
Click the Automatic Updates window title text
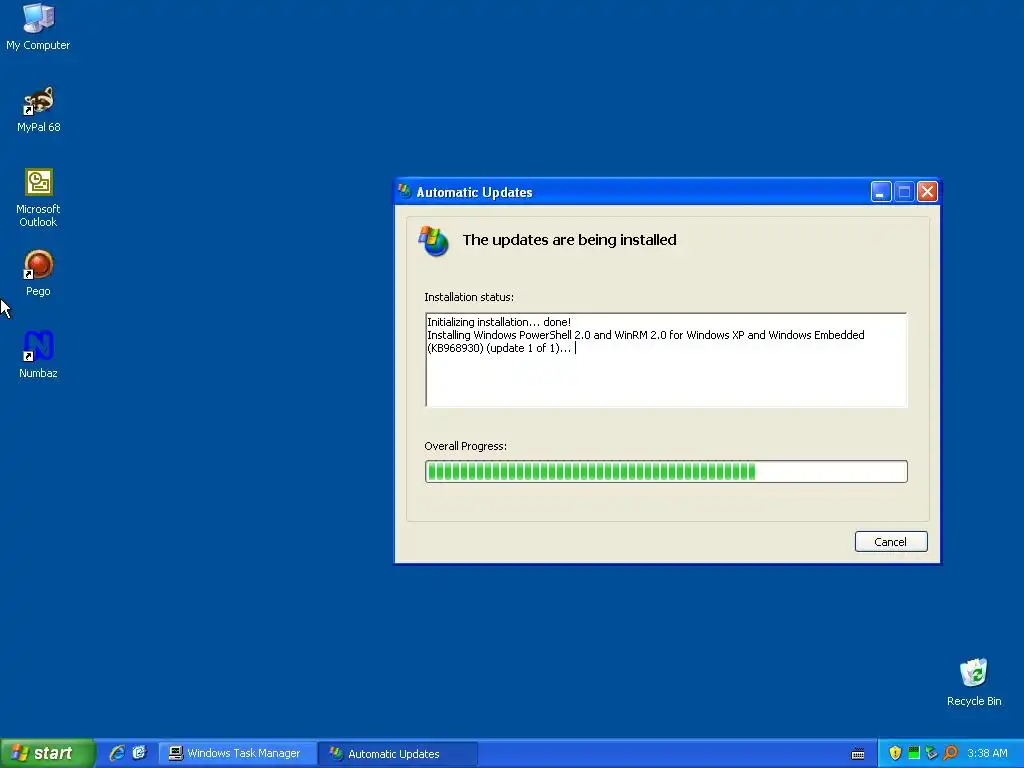(x=474, y=192)
